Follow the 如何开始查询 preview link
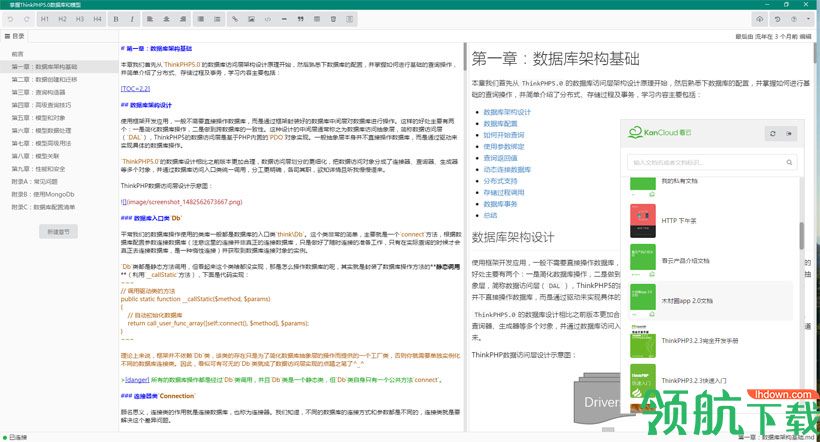The image size is (820, 442). (504, 135)
